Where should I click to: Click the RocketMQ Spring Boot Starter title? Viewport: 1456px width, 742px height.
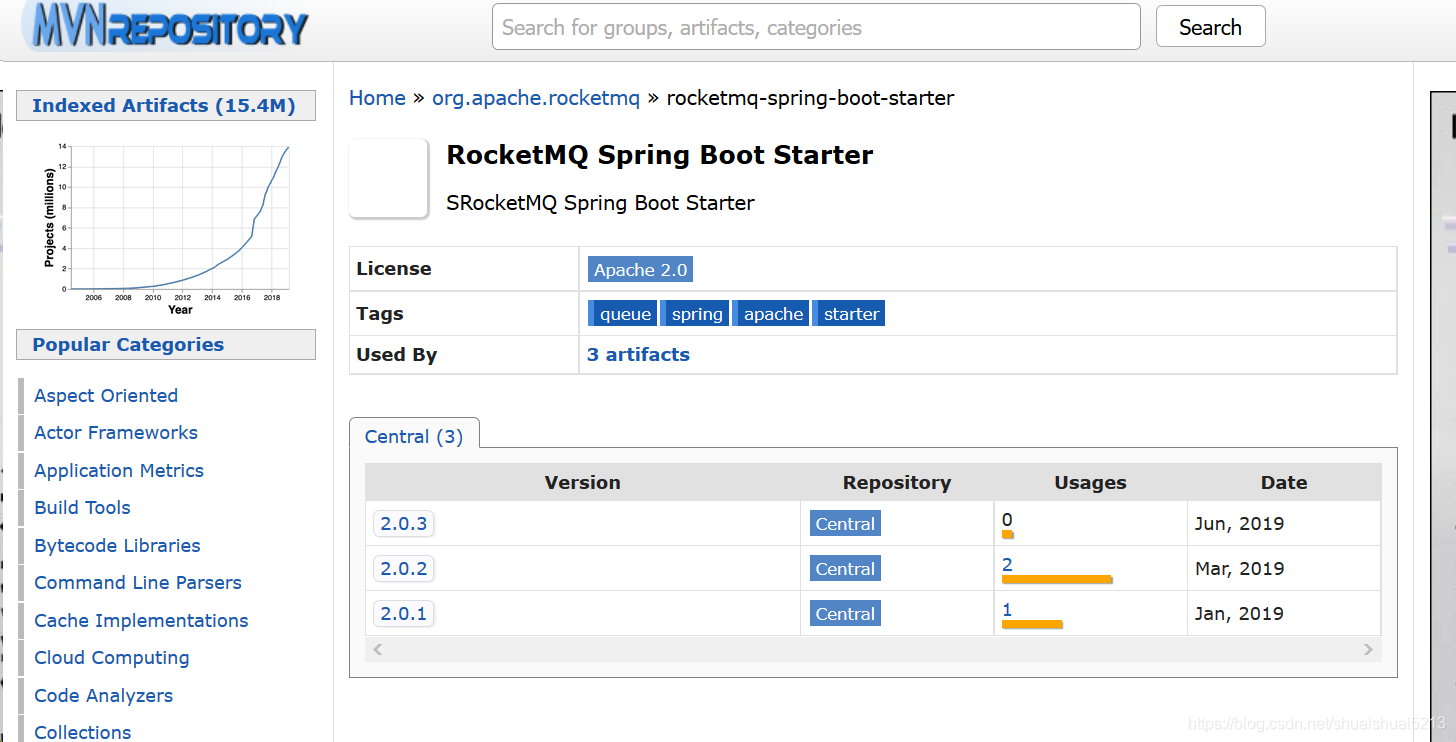(660, 155)
